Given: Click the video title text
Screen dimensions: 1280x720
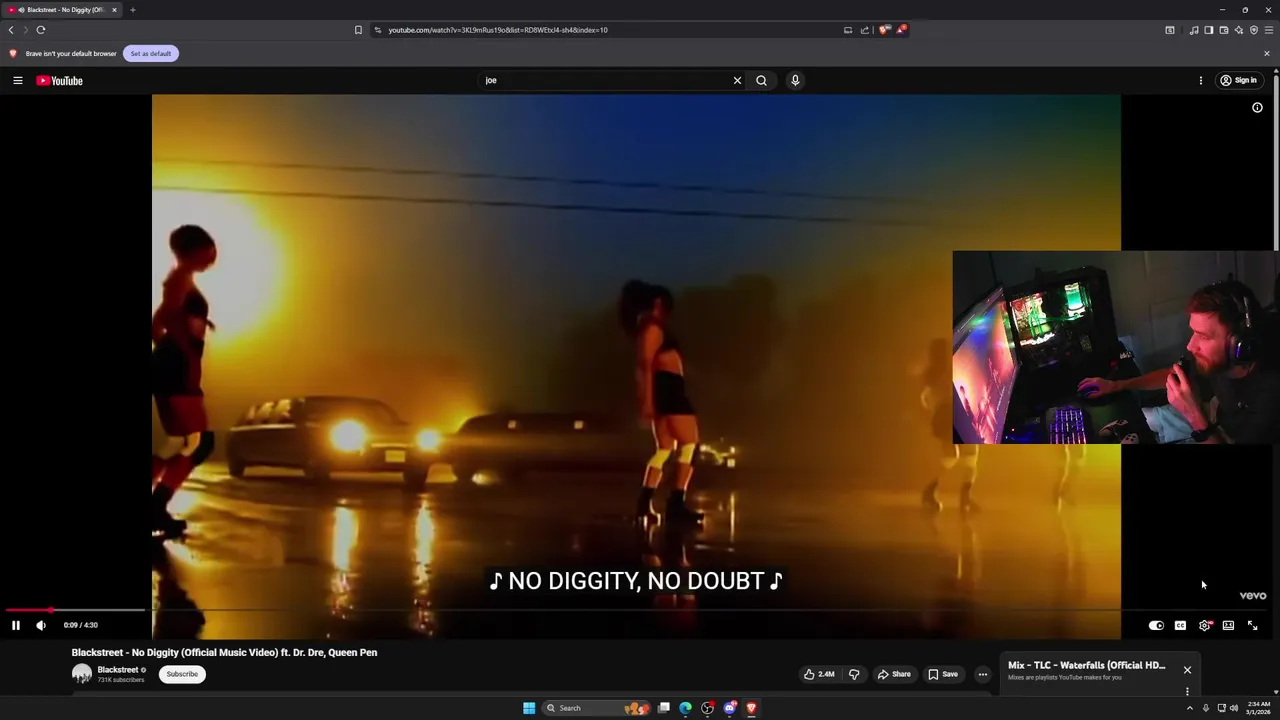Looking at the screenshot, I should (x=224, y=652).
